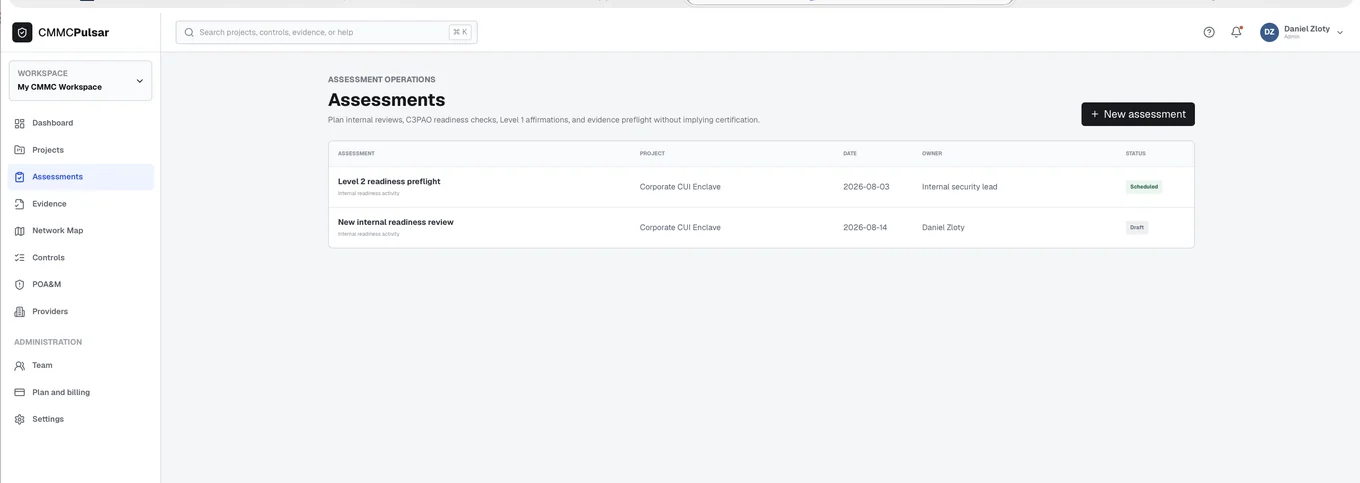Click the Scheduled status badge

click(1144, 187)
